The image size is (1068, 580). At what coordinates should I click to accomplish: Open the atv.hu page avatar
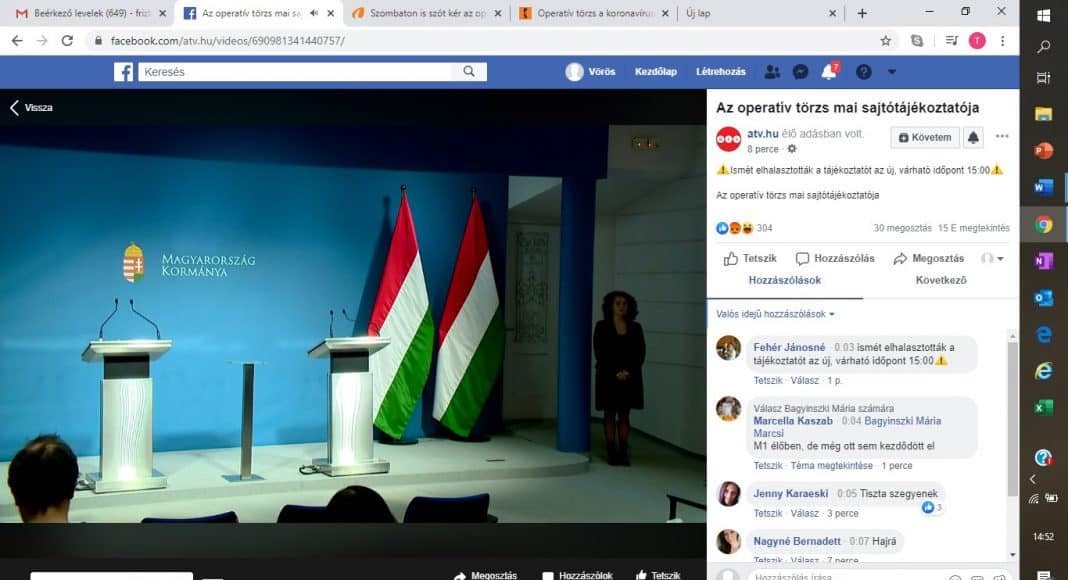pos(728,139)
